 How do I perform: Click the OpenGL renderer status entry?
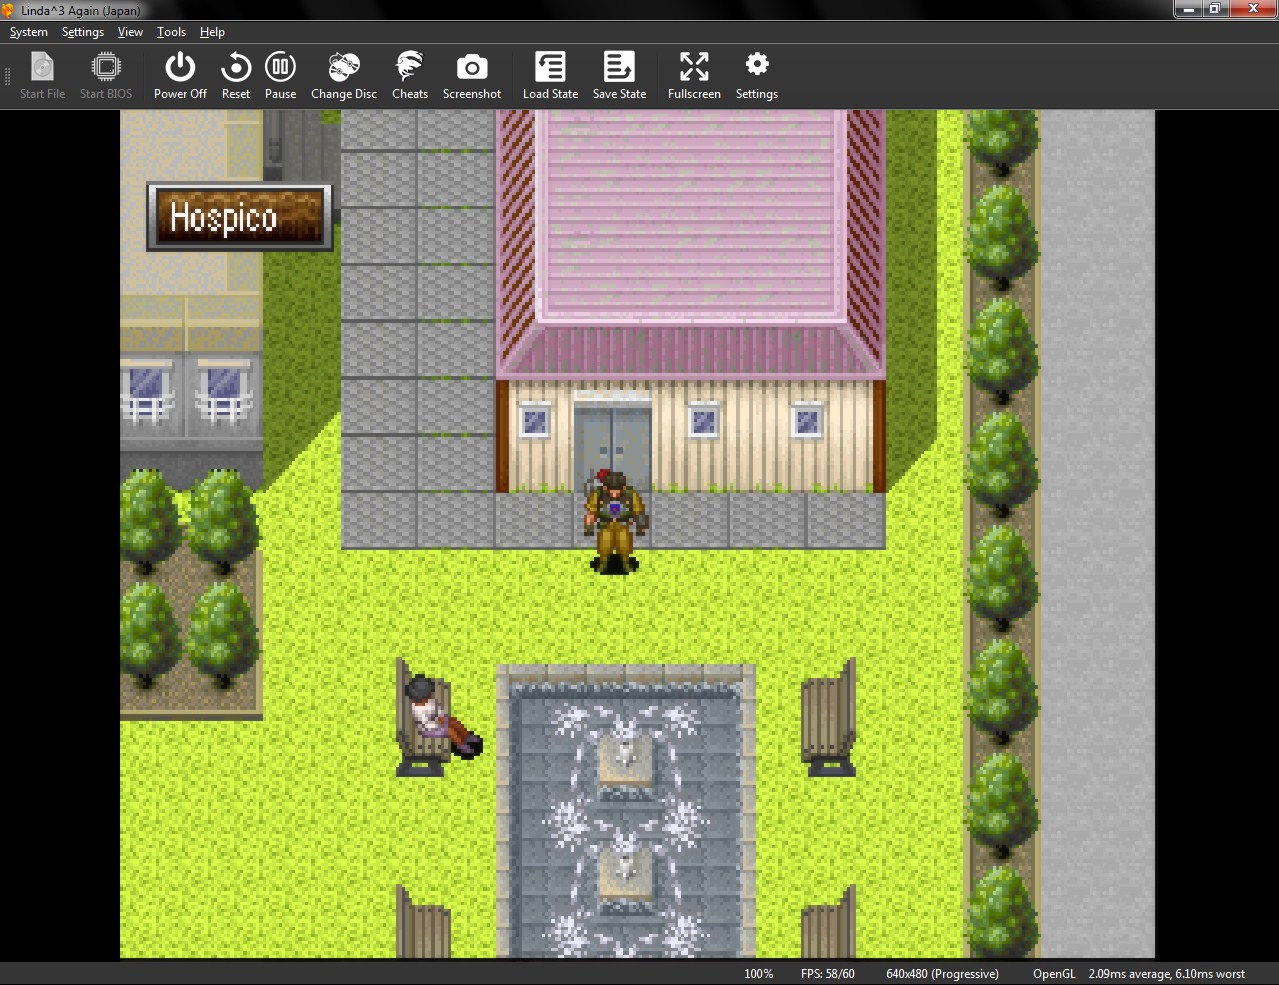(1054, 974)
